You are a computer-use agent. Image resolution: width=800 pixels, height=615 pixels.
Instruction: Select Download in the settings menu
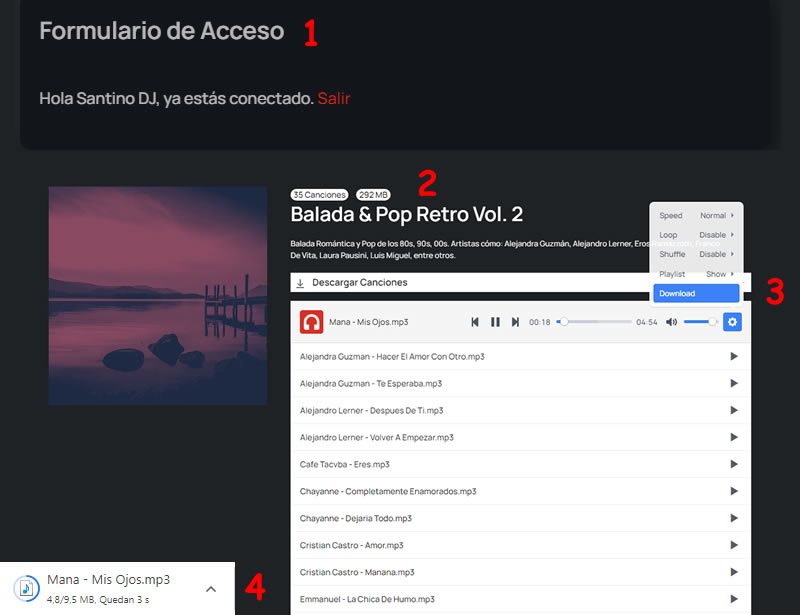coord(696,293)
